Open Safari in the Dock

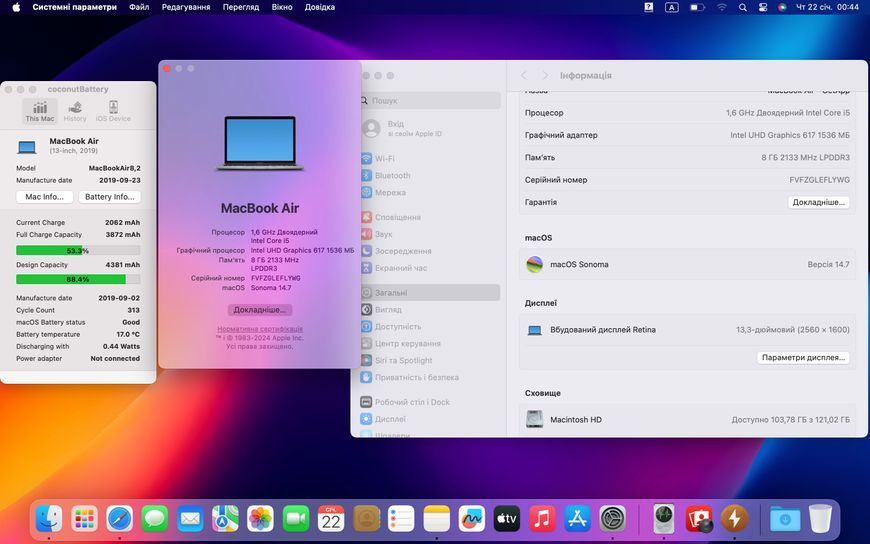[120, 519]
